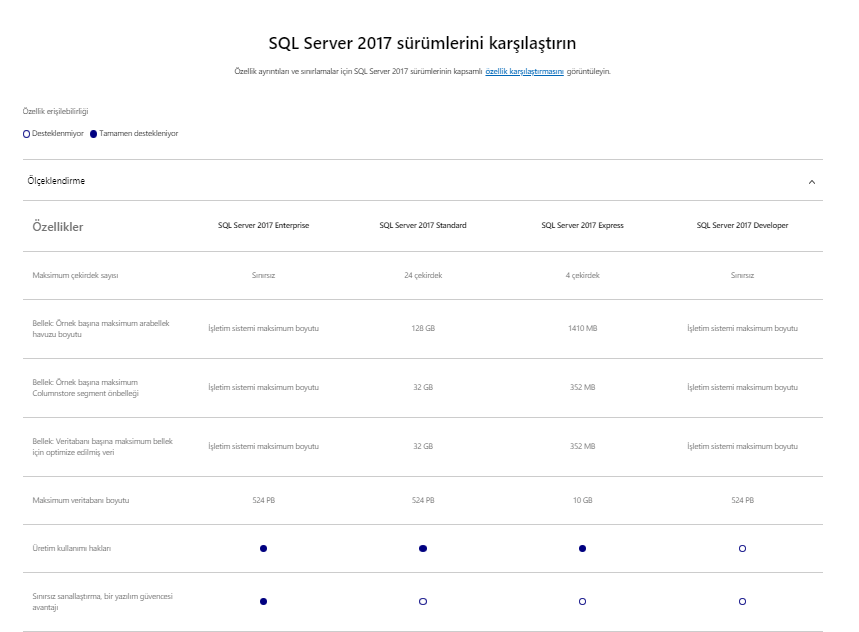Select the SQL Server 2017 Developer column header
This screenshot has height=632, width=859.
(x=742, y=225)
